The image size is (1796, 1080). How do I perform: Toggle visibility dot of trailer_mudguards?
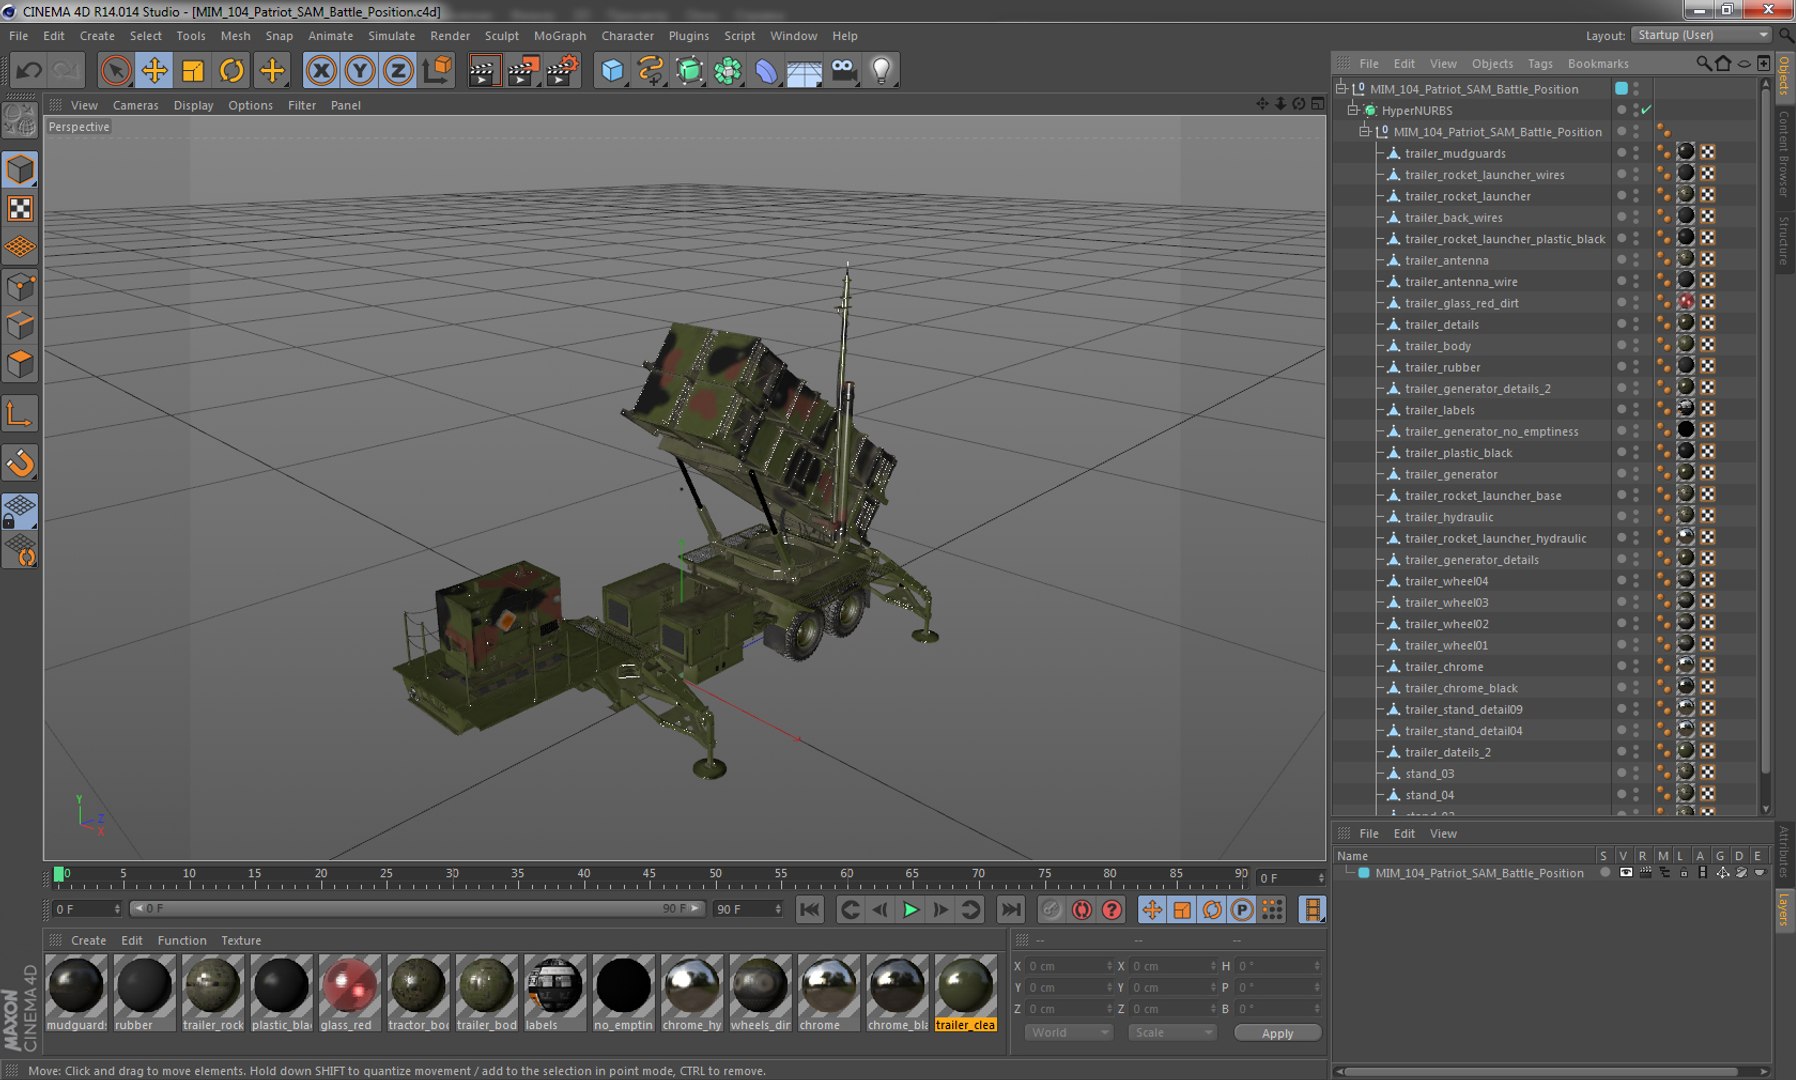[x=1621, y=152]
